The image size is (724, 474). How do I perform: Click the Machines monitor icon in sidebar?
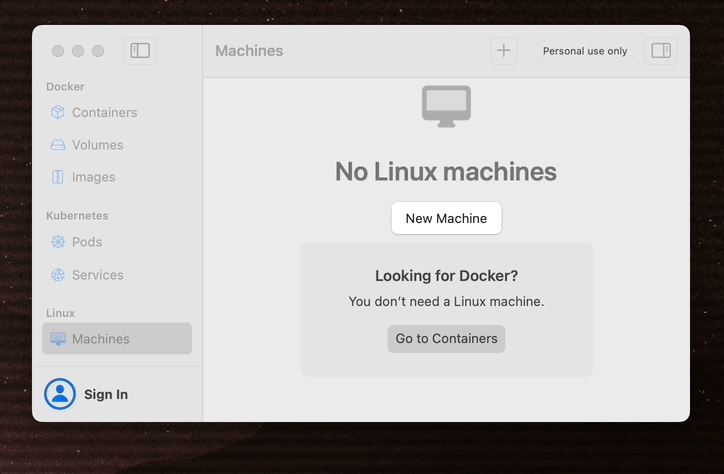(58, 339)
